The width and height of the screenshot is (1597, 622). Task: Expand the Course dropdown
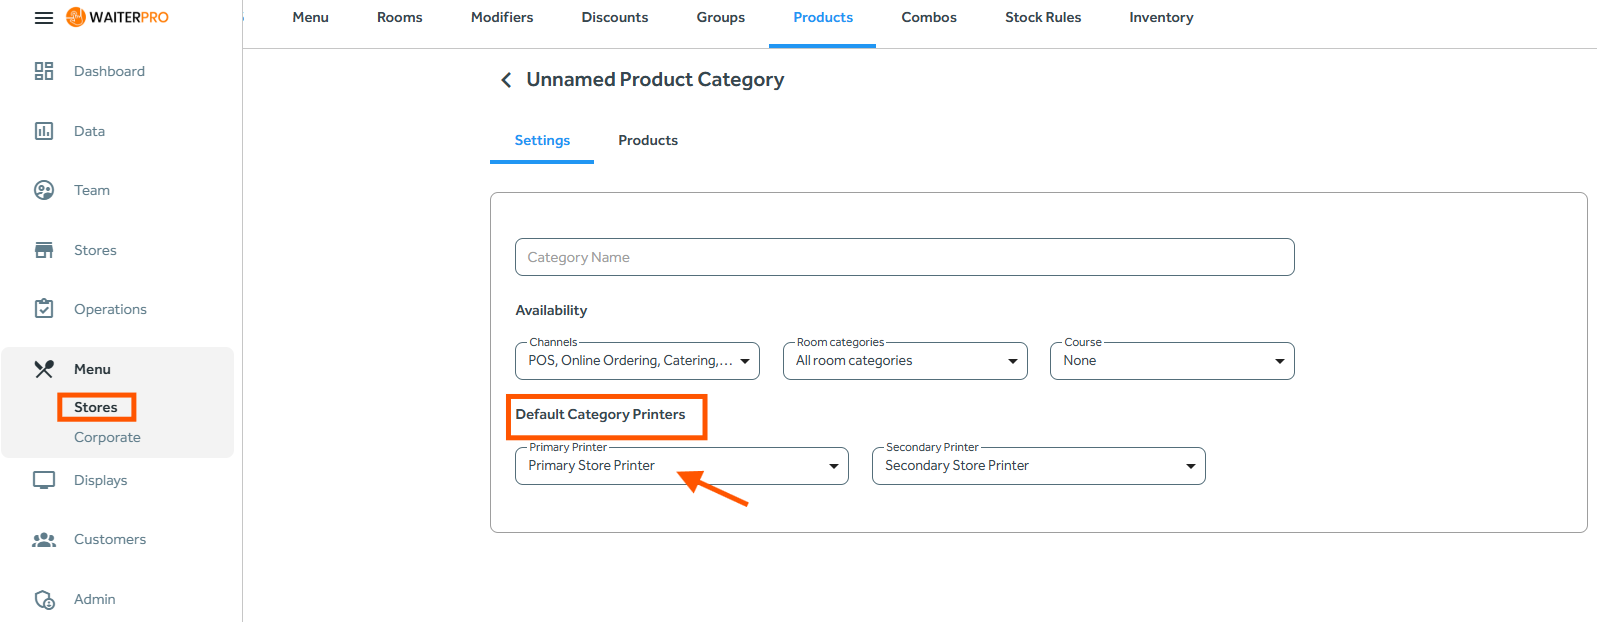[x=1172, y=361]
